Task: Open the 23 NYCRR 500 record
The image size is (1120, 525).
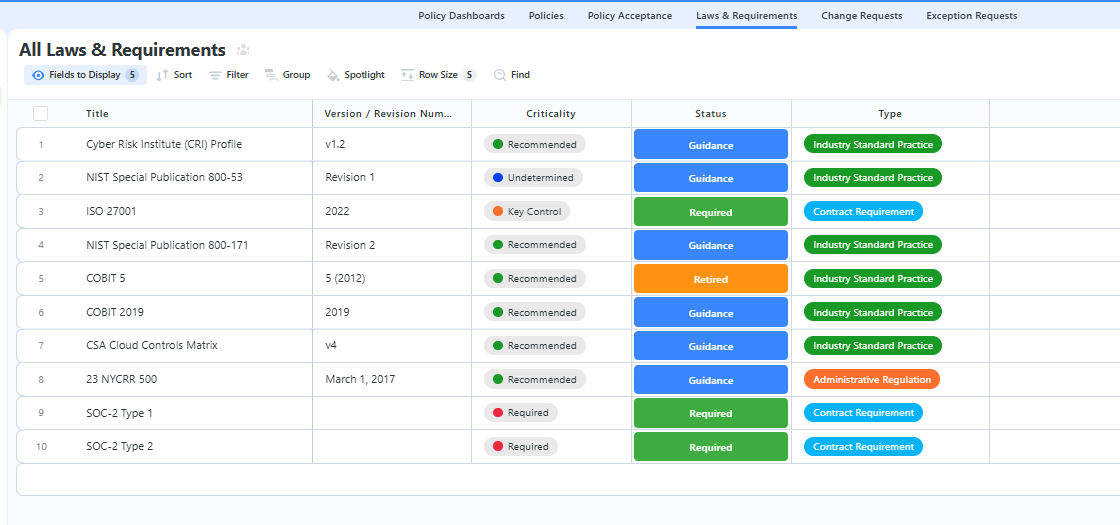Action: click(121, 379)
